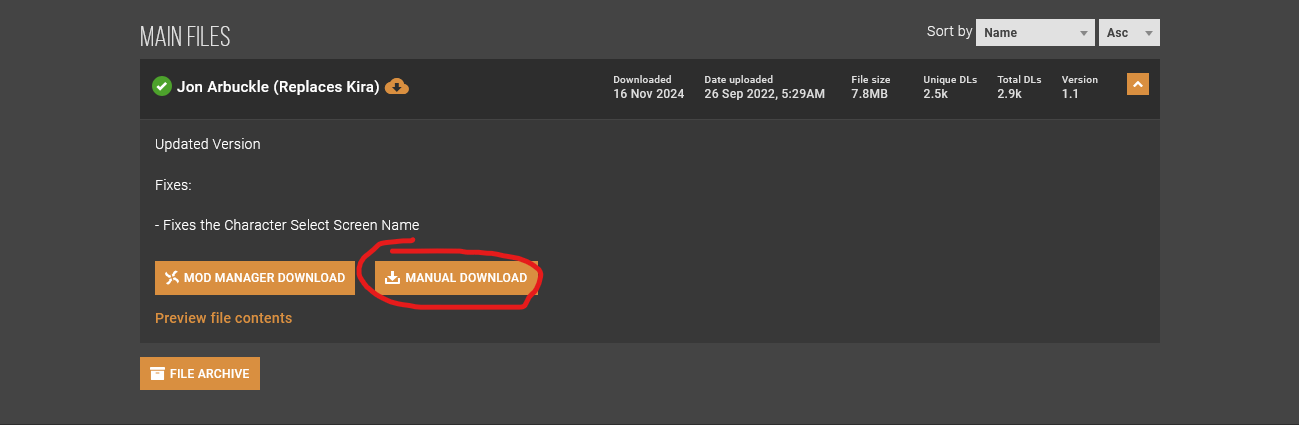Click the download arrow icon on Manual Download
The width and height of the screenshot is (1299, 425).
(393, 278)
